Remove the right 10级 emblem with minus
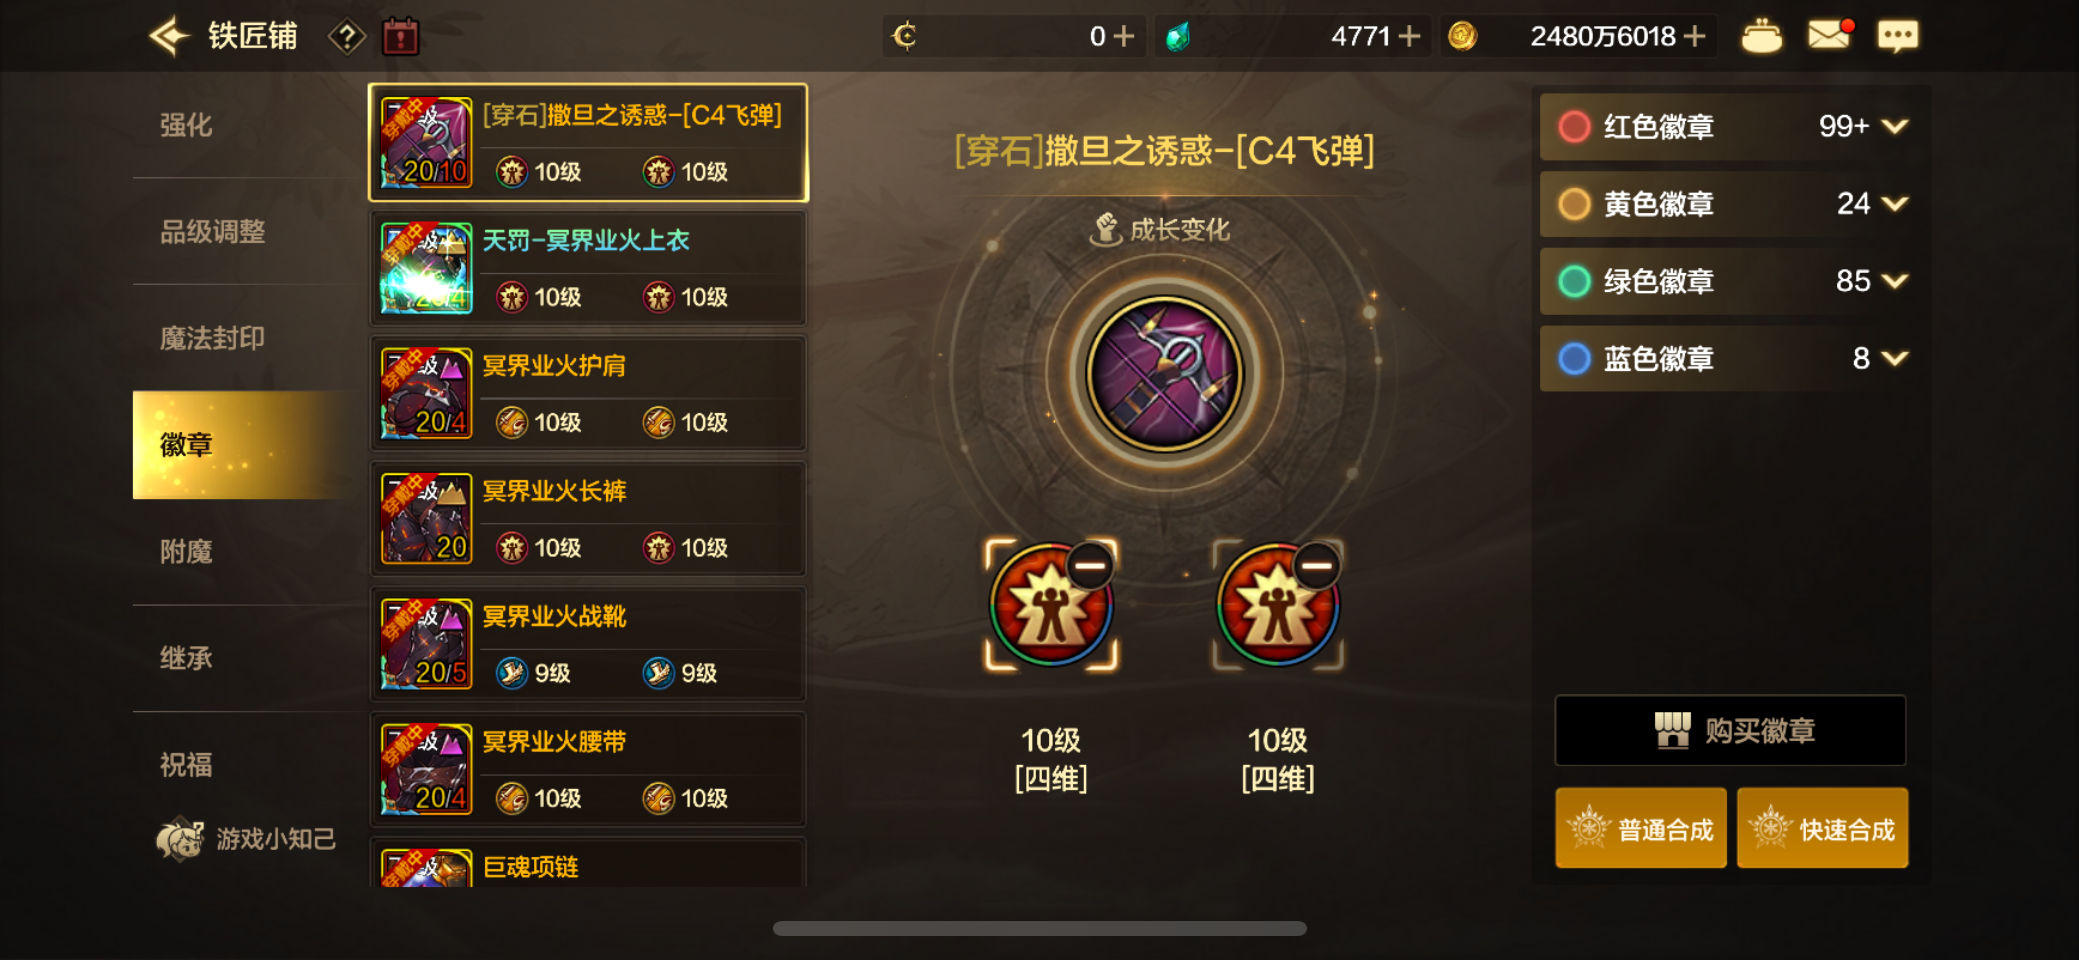The image size is (2079, 960). click(1317, 566)
